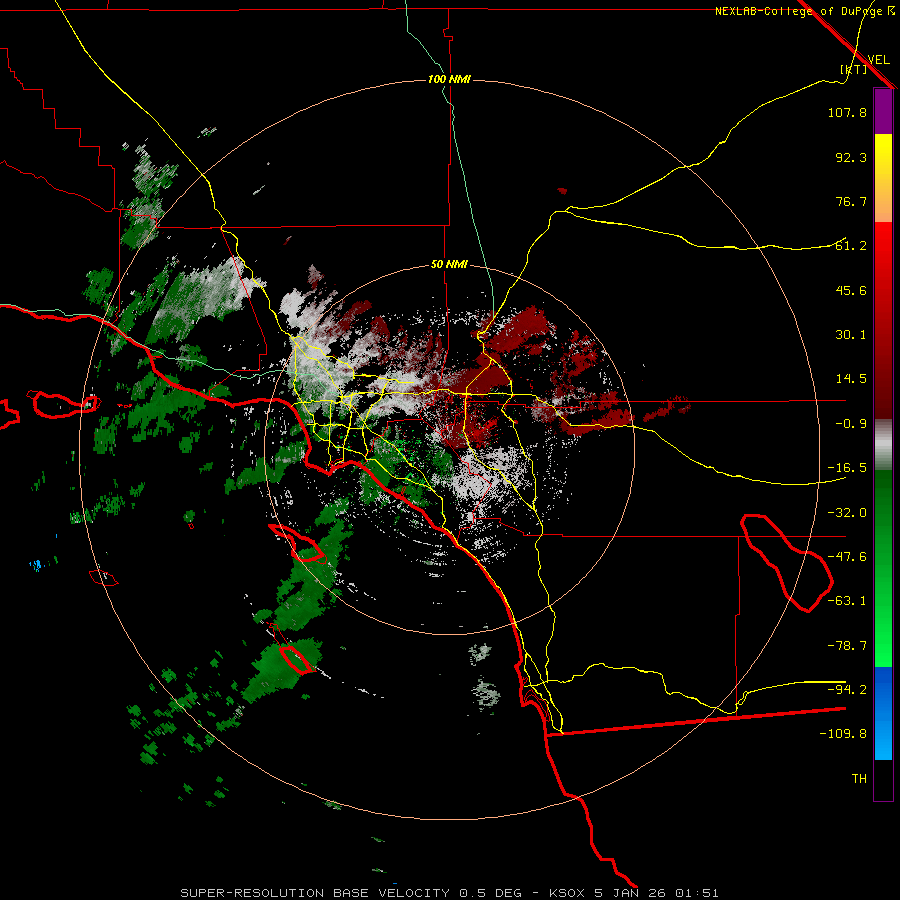The height and width of the screenshot is (900, 900).
Task: Click the KSOX station identifier
Action: 568,893
